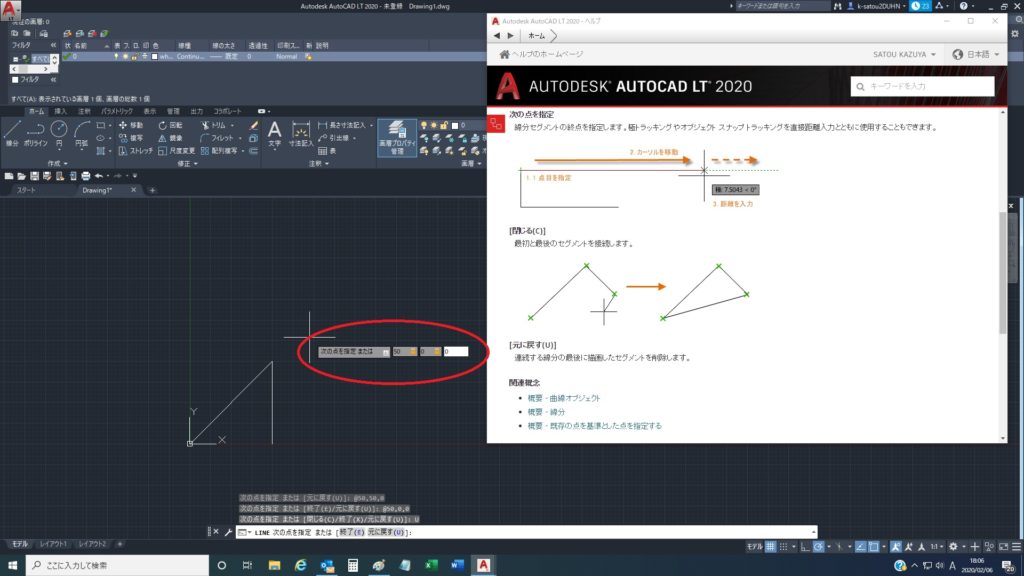
Task: Toggle the grid display in status bar
Action: (771, 547)
